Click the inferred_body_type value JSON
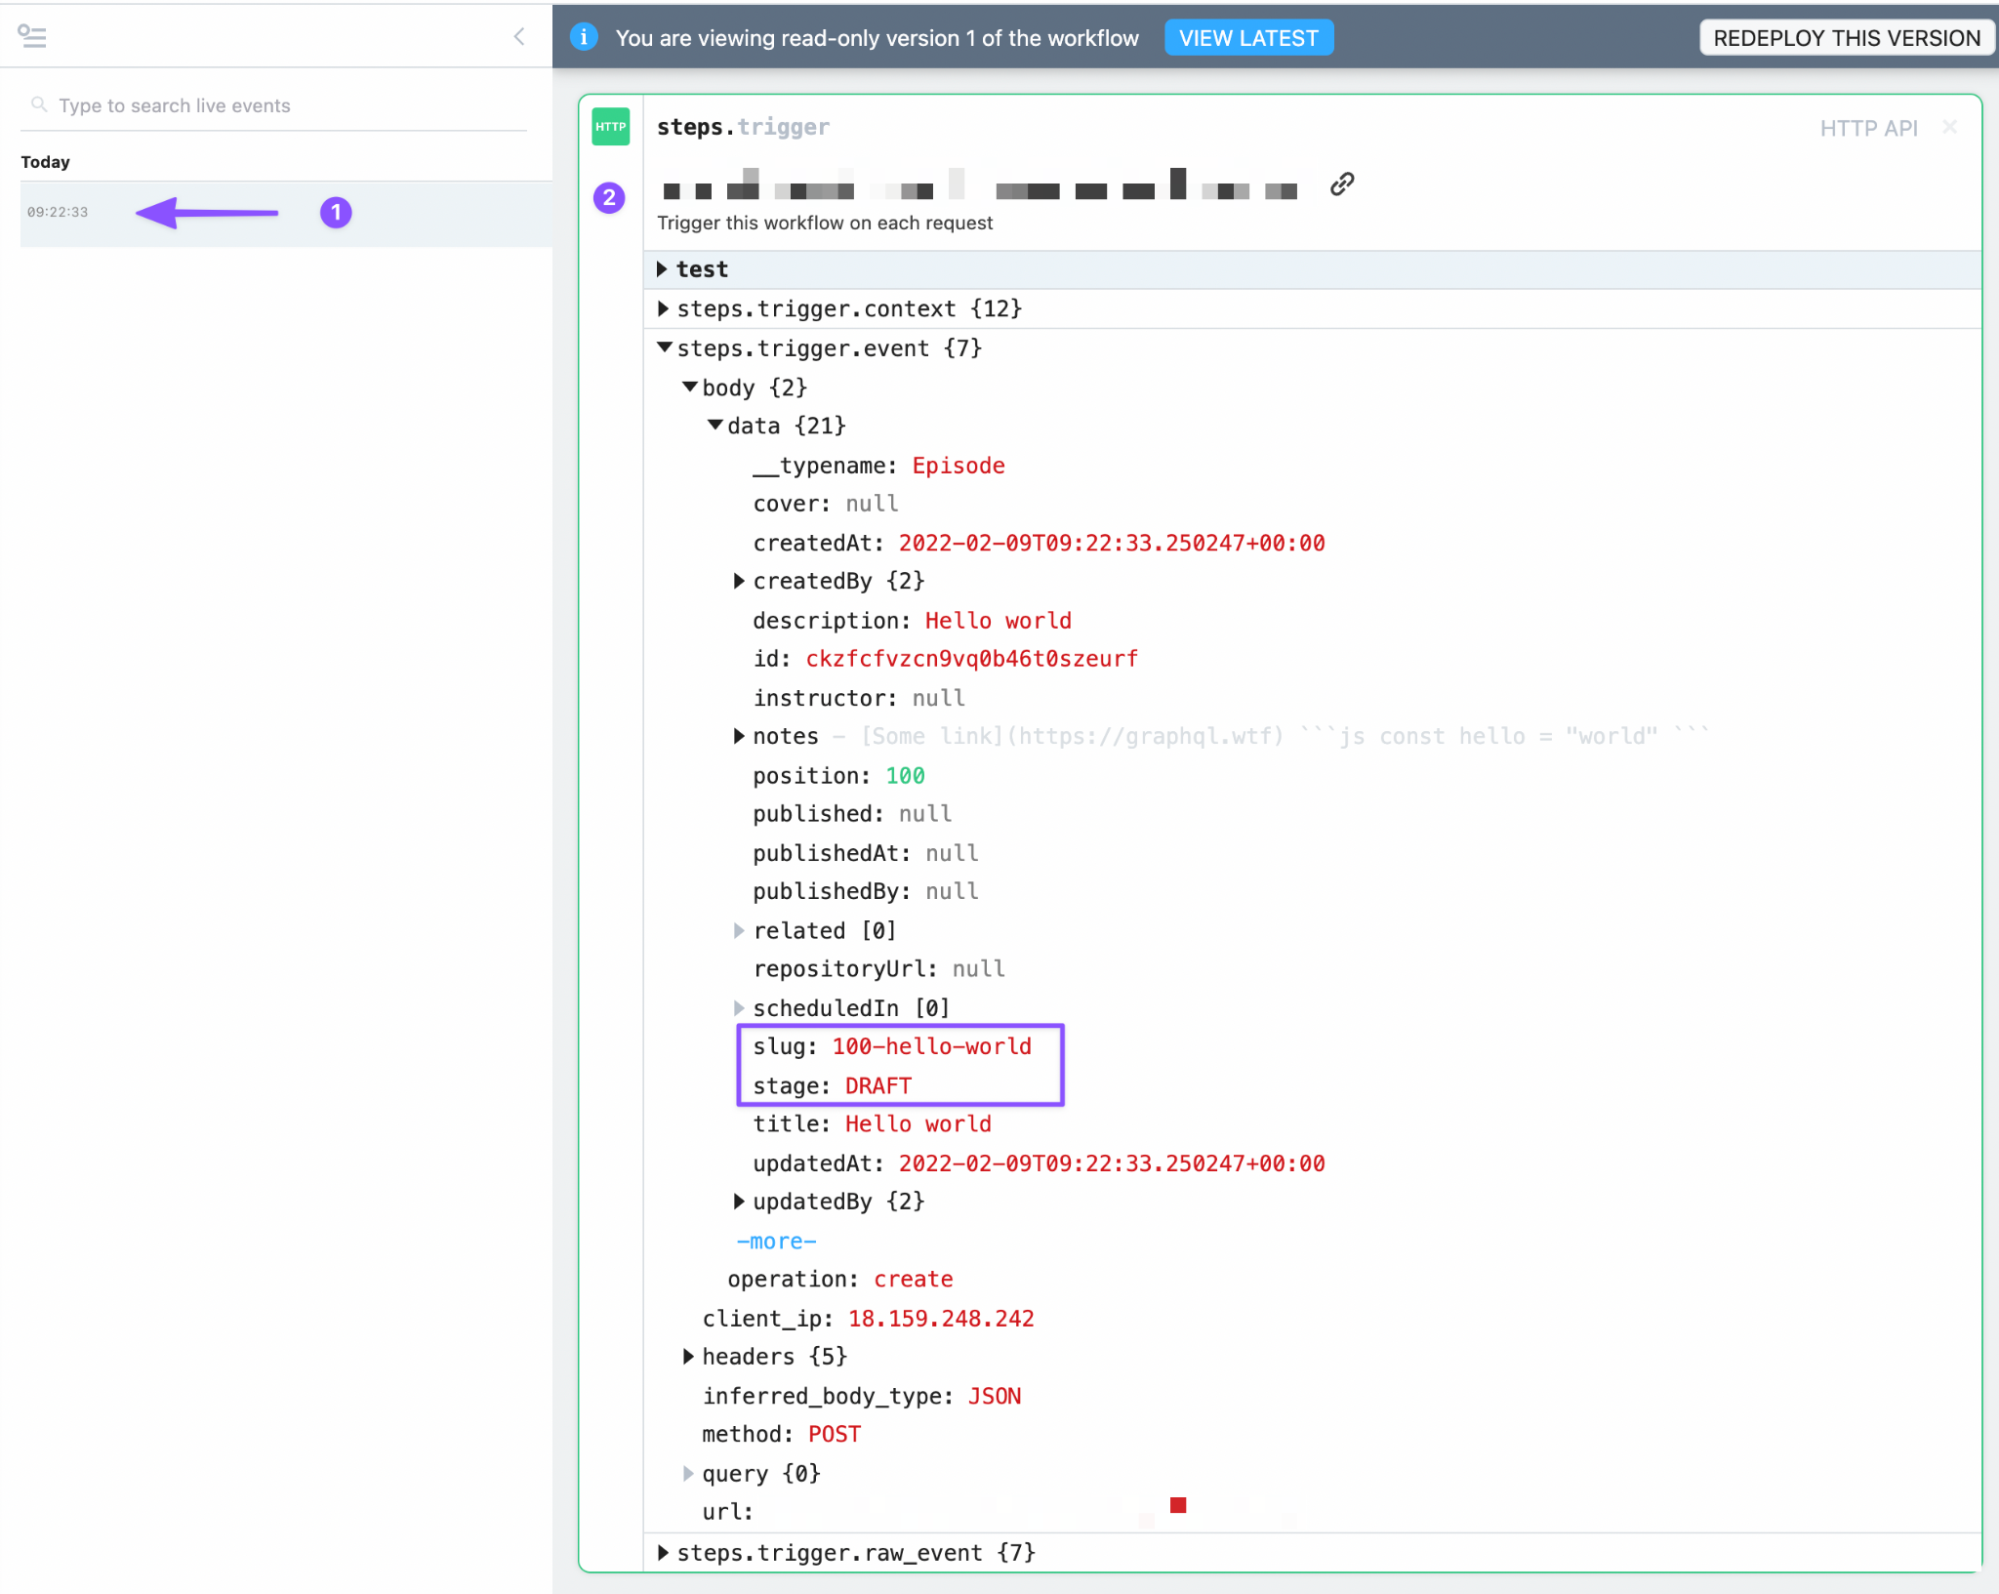Screen dimensions: 1999x1594 pyautogui.click(x=994, y=1396)
